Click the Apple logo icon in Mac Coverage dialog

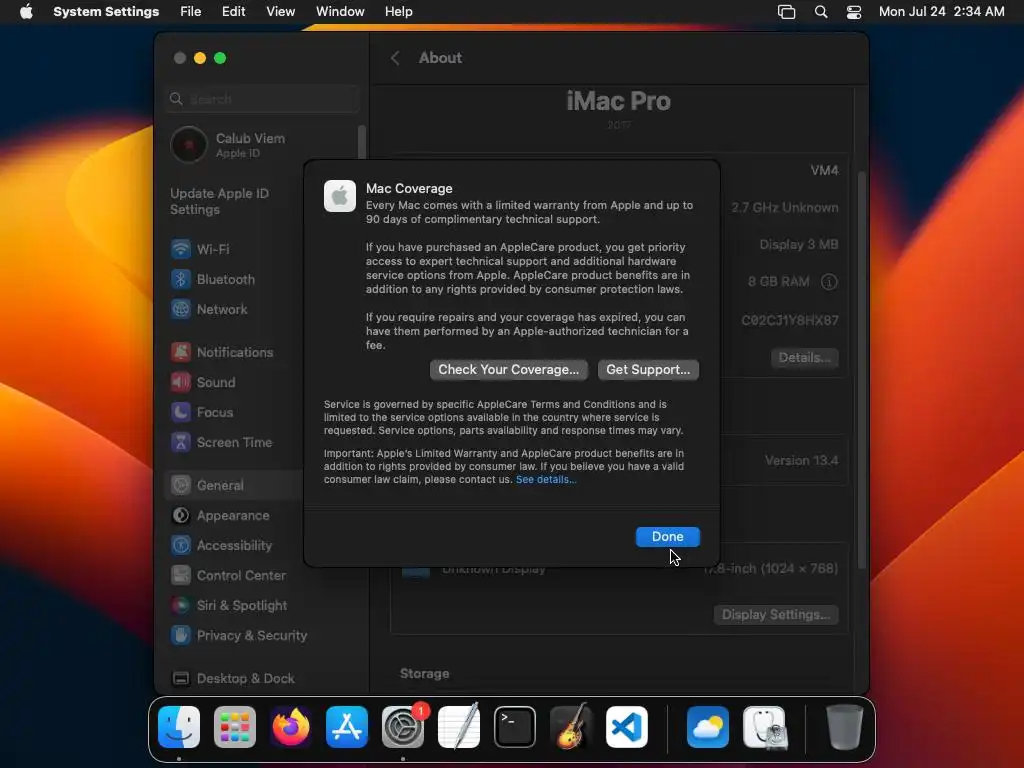pyautogui.click(x=340, y=196)
